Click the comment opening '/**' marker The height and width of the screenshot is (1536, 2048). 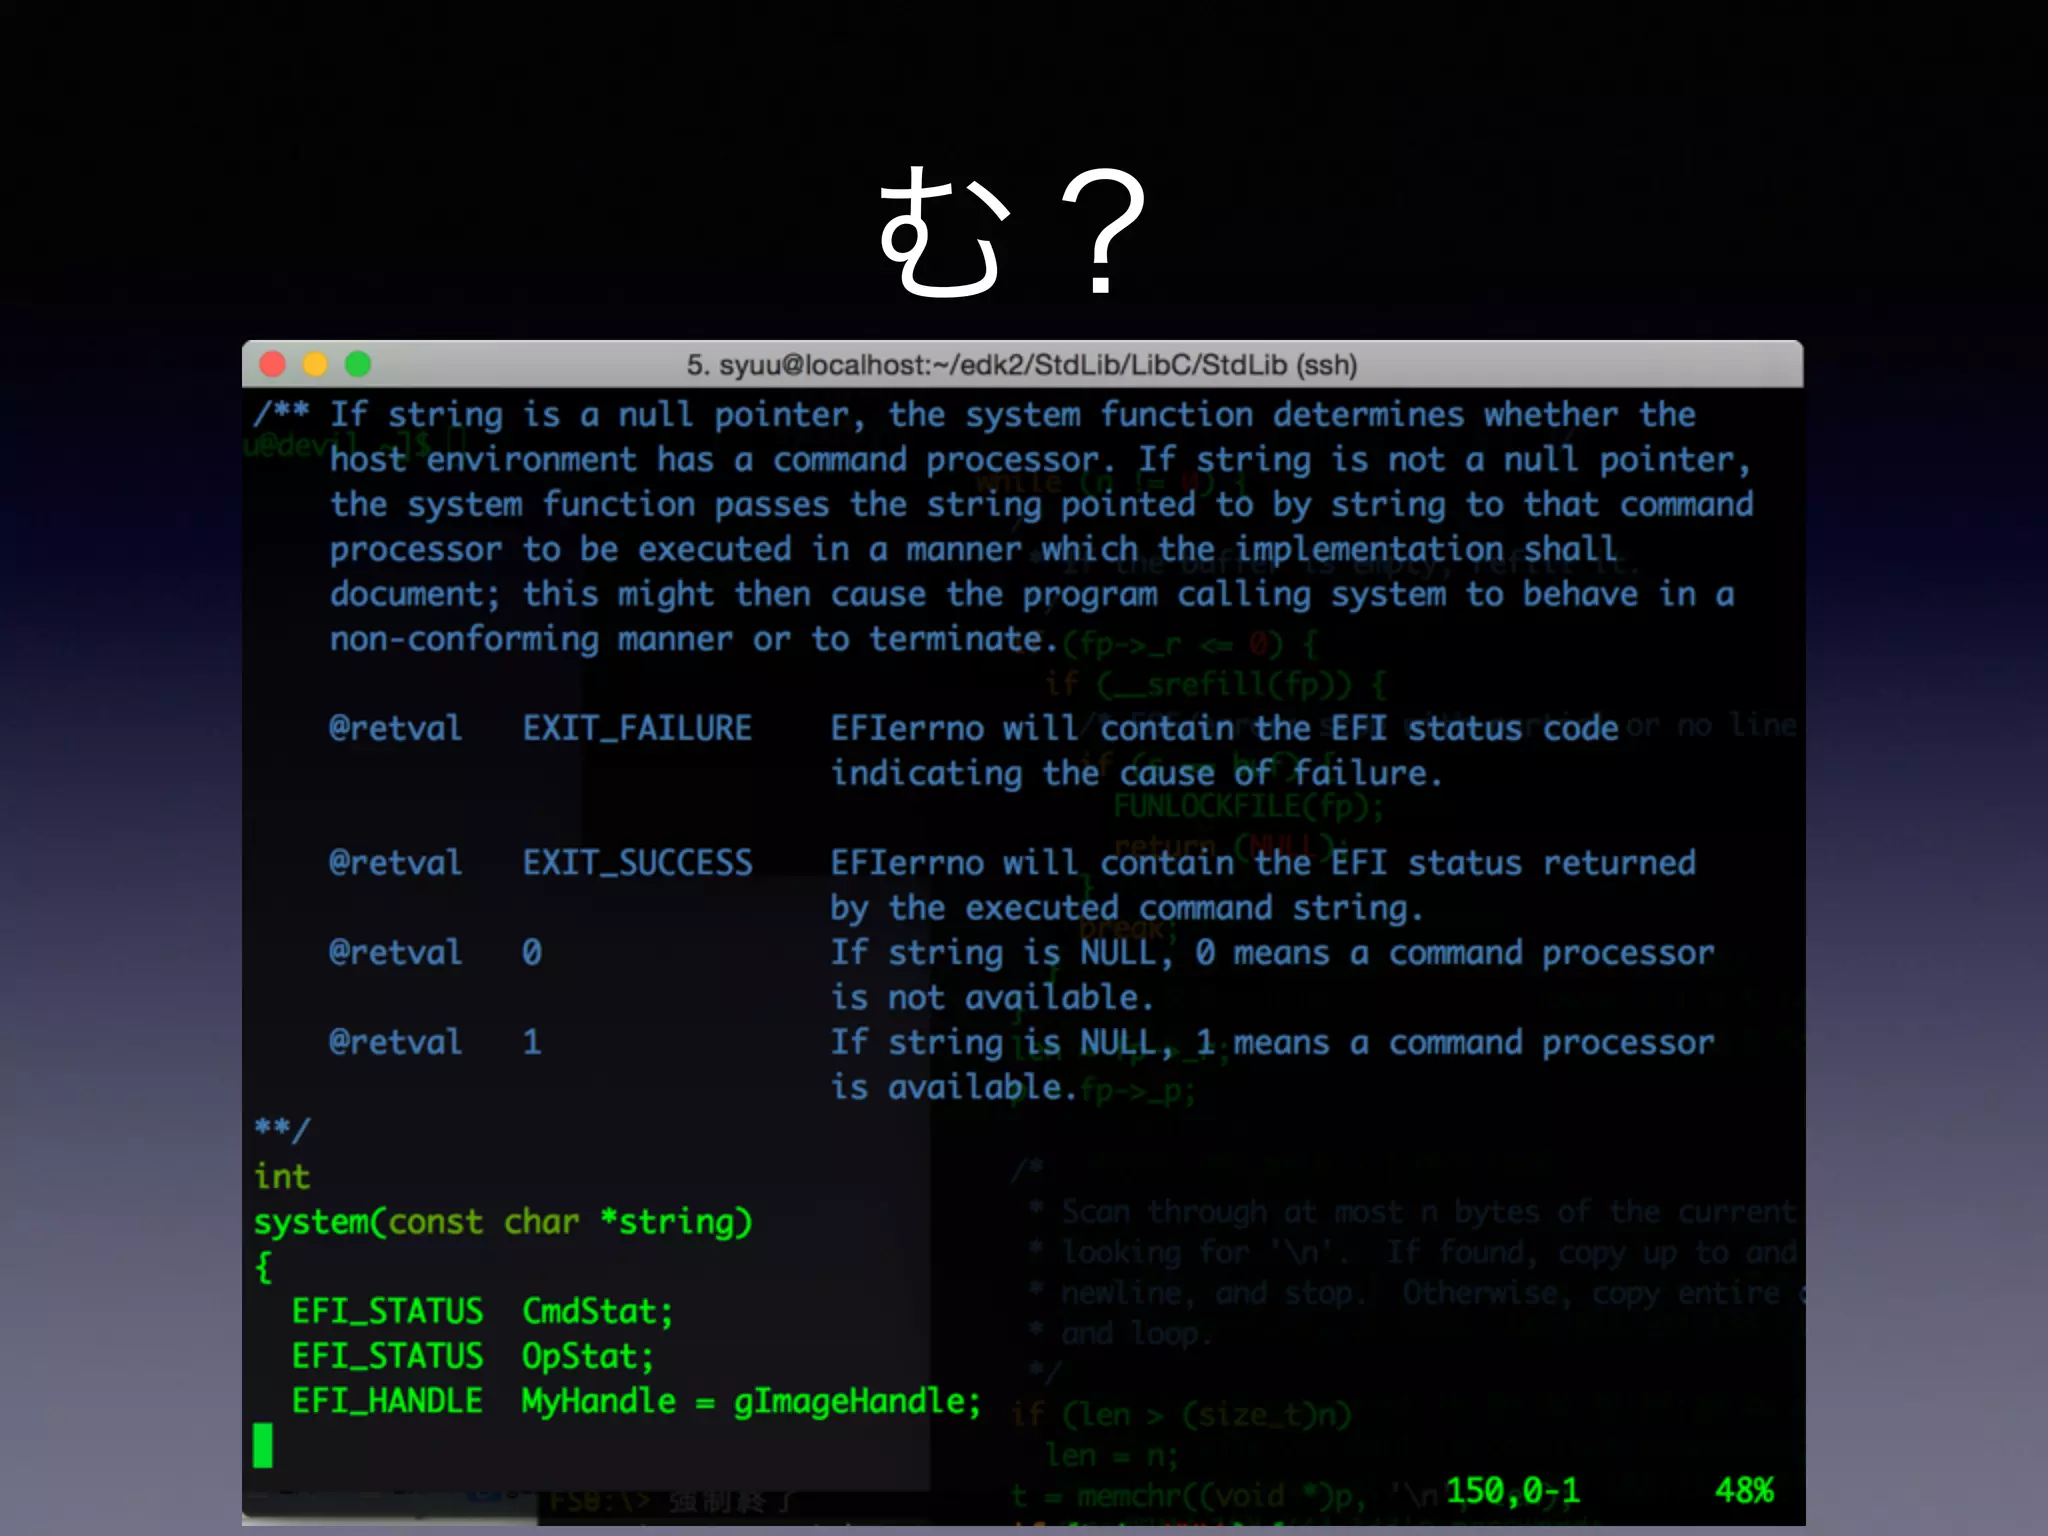[281, 413]
